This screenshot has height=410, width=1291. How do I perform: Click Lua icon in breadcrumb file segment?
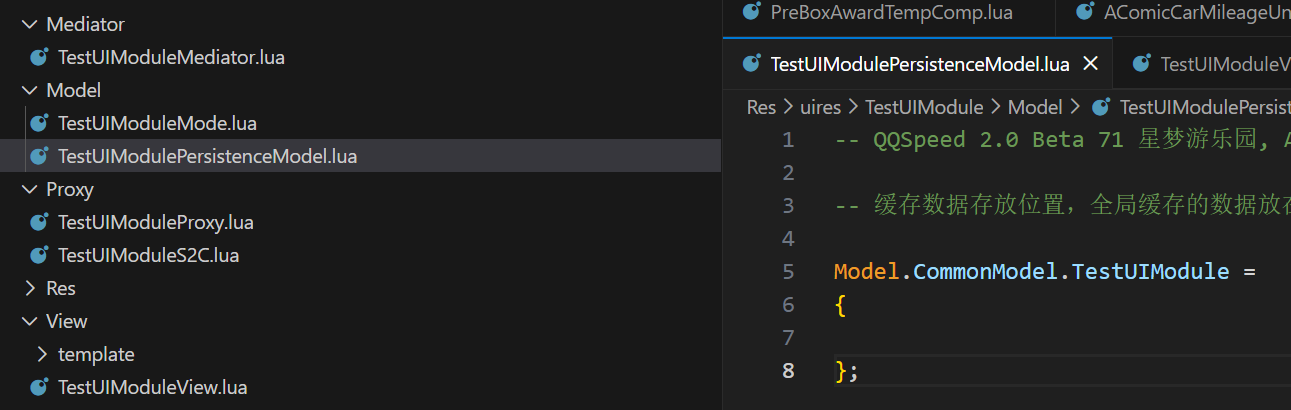[1101, 107]
